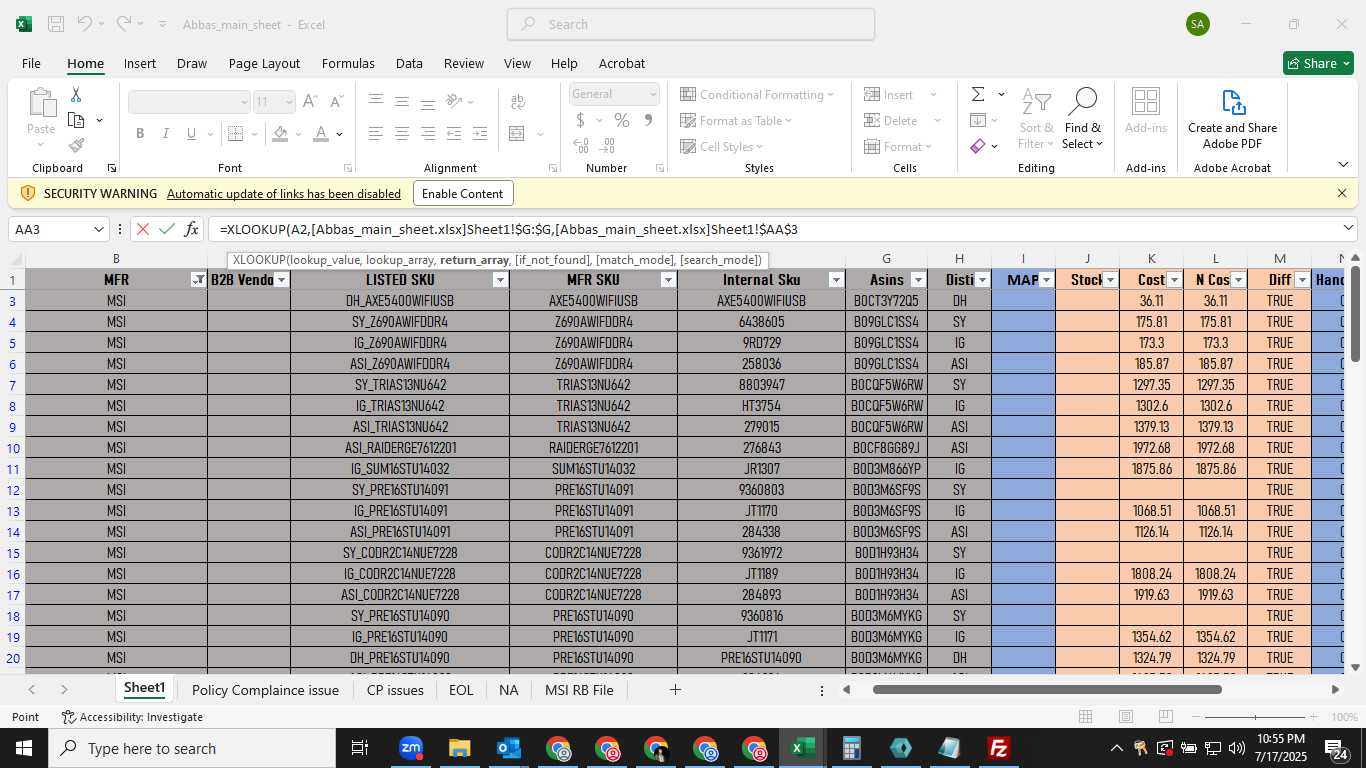Image resolution: width=1366 pixels, height=768 pixels.
Task: Switch to Formulas ribbon tab
Action: point(348,63)
